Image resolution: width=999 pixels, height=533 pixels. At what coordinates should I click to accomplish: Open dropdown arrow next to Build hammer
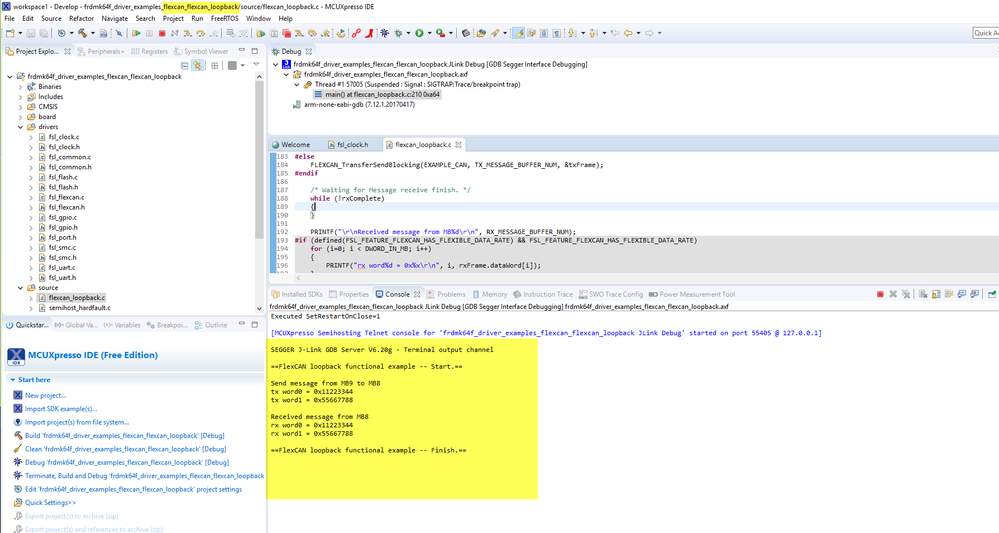coord(92,33)
